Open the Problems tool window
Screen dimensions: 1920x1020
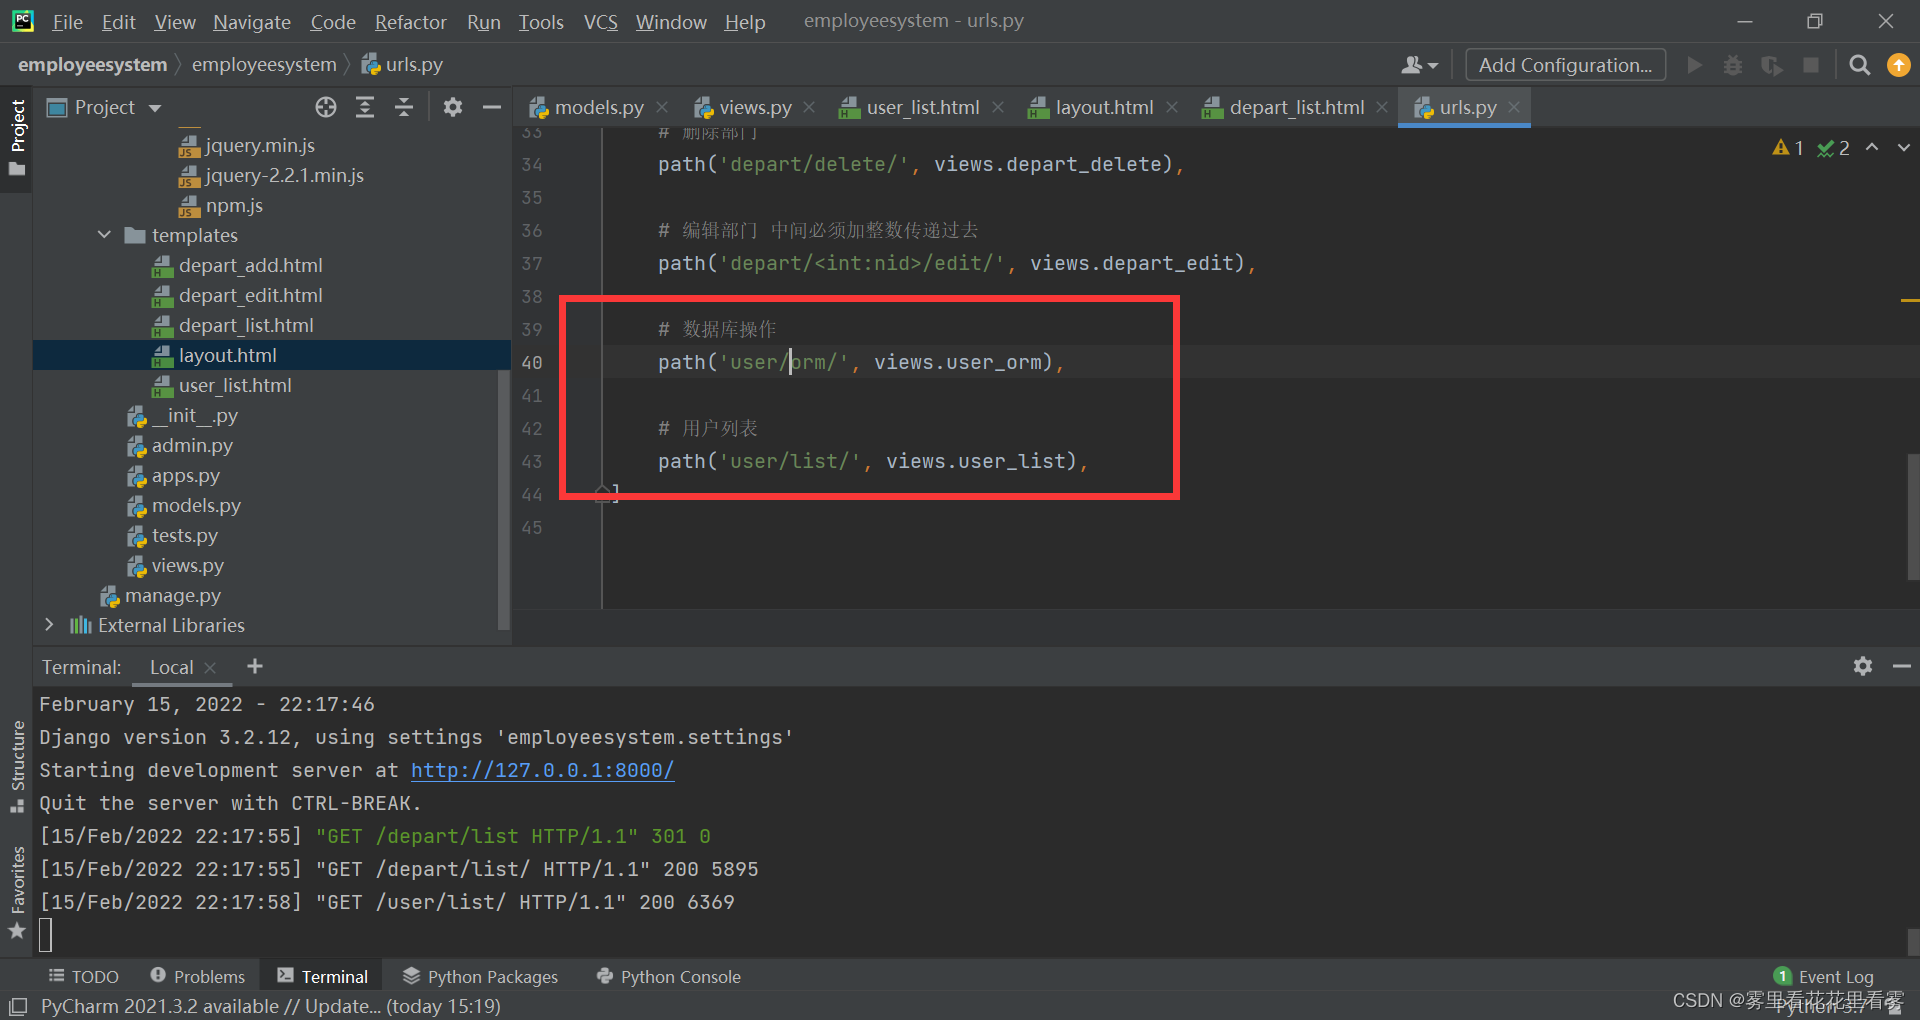point(198,976)
